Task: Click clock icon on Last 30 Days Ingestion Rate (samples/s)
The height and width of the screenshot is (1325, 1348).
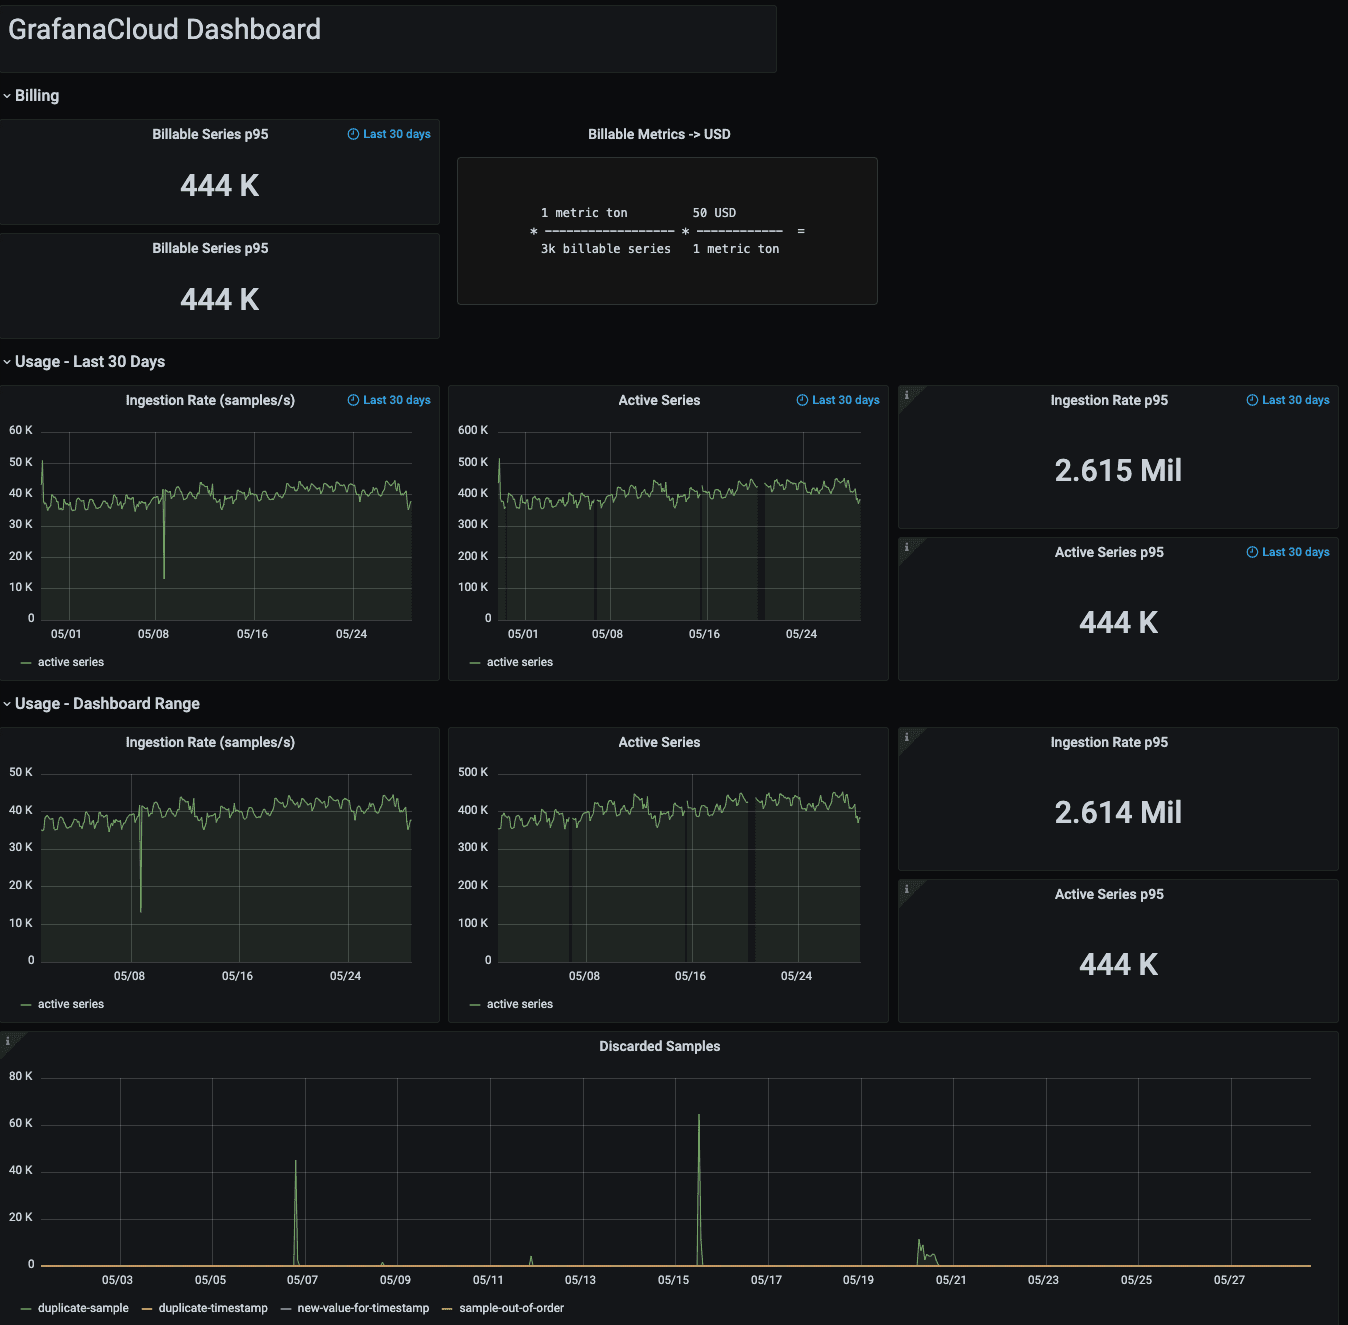Action: point(353,400)
